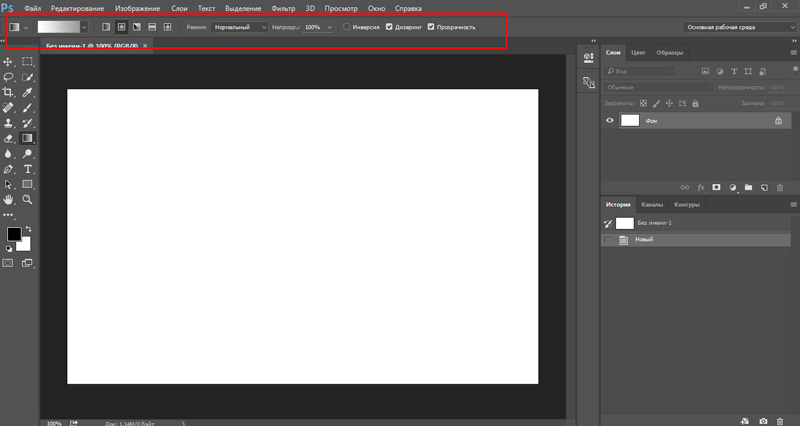
Task: Open the Edit Toolbar three-dots button
Action: [8, 215]
